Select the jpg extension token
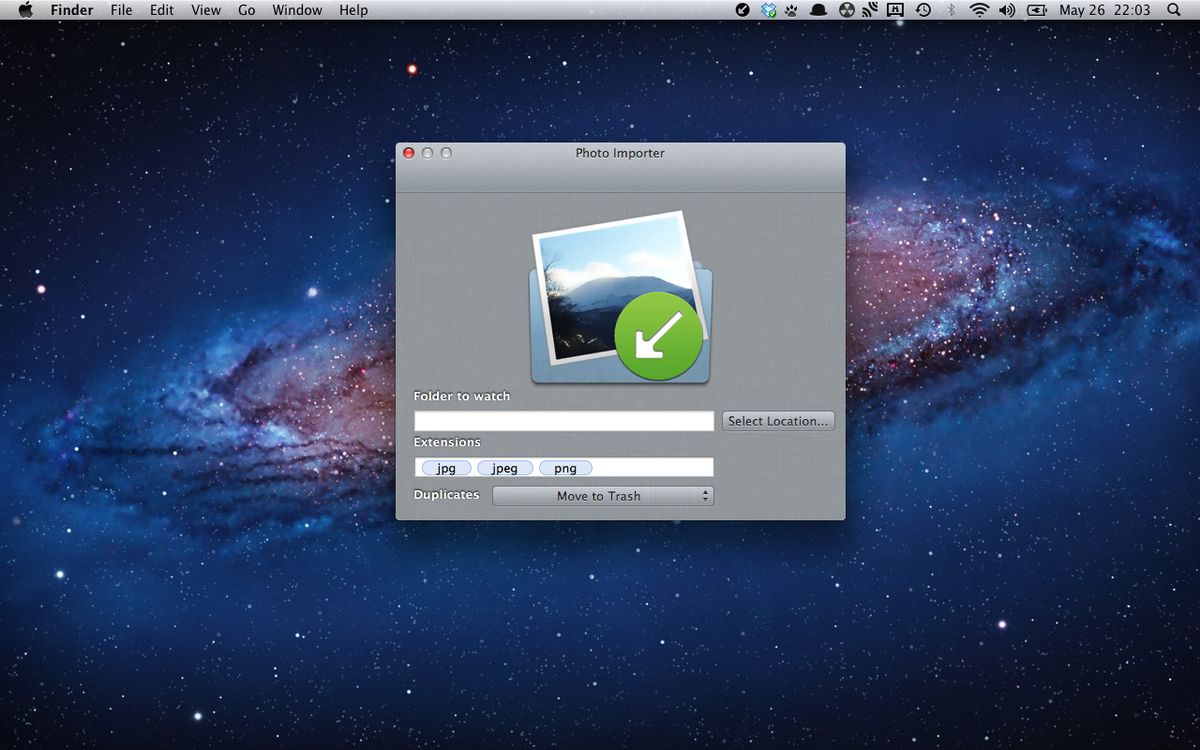The width and height of the screenshot is (1200, 750). pos(446,468)
